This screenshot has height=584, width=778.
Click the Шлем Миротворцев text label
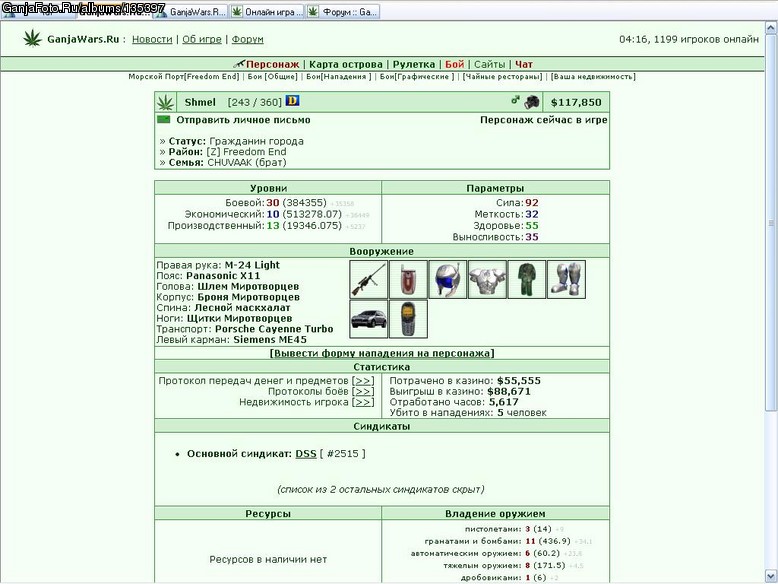[248, 286]
